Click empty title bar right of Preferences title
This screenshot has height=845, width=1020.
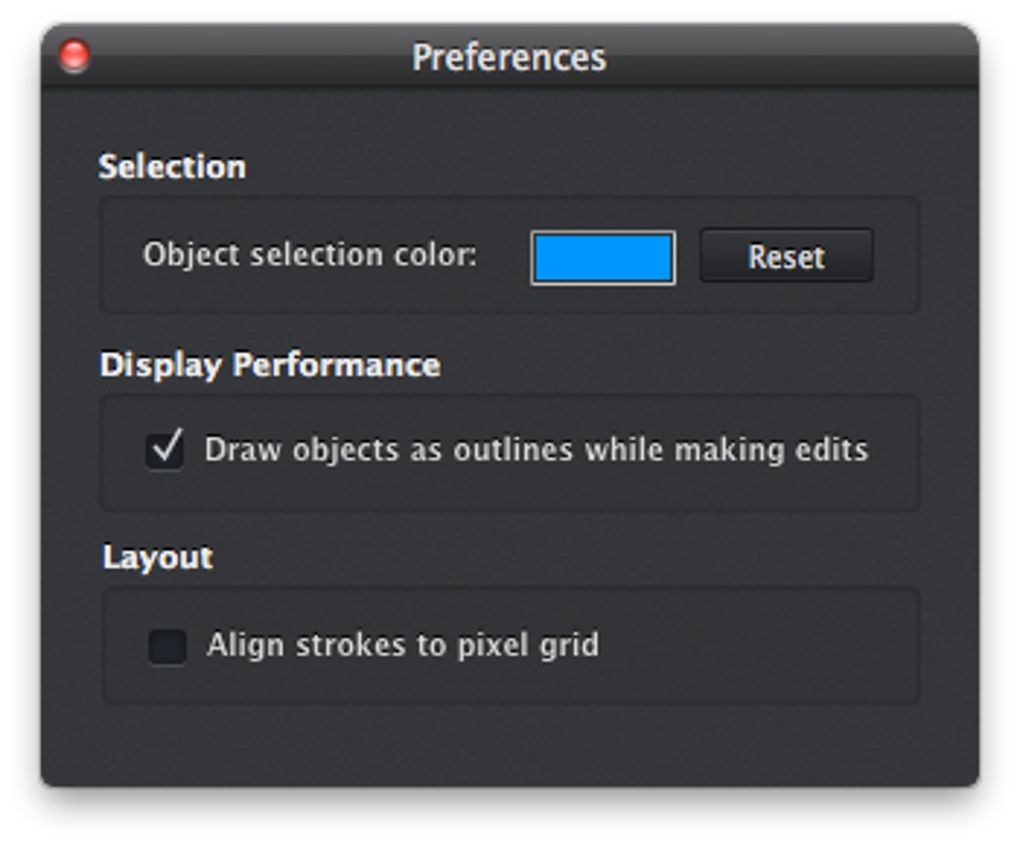tap(790, 57)
